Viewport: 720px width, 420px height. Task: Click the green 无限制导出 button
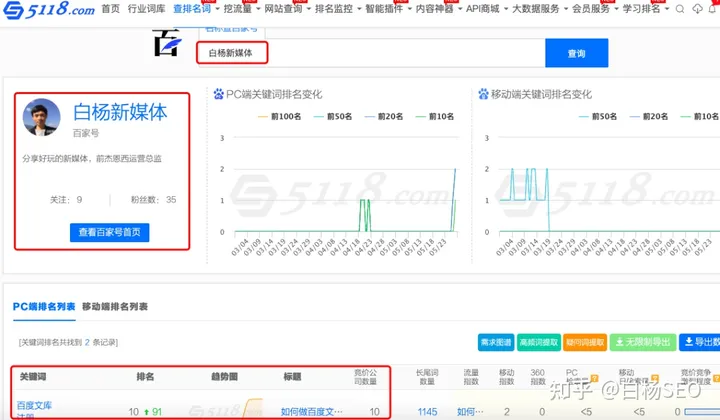tap(643, 342)
